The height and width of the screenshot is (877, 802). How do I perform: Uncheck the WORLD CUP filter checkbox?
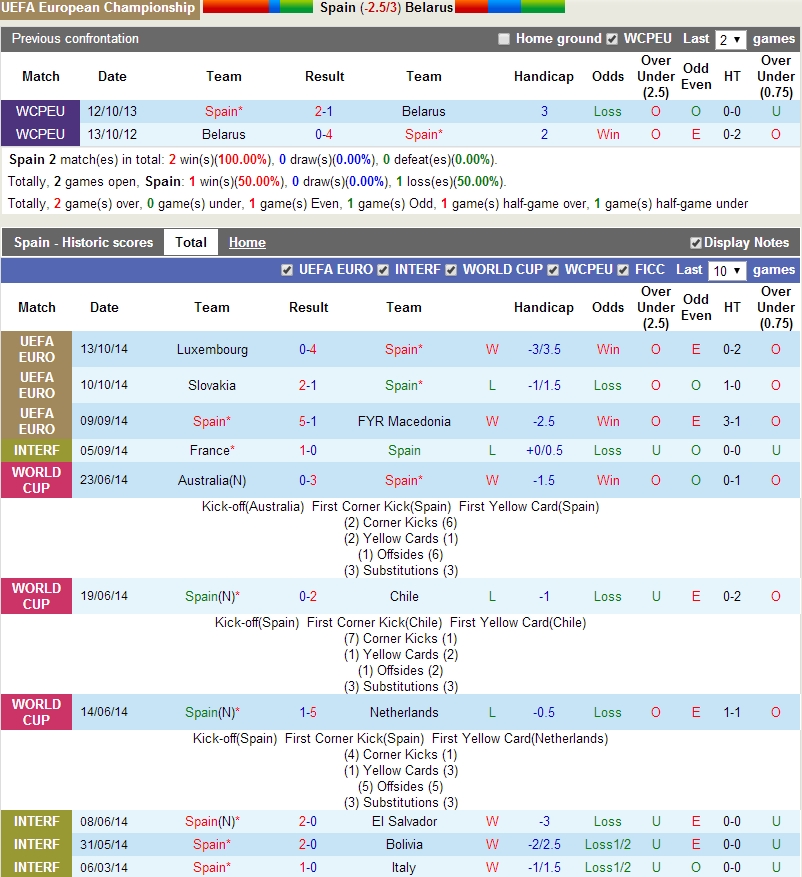click(x=451, y=270)
